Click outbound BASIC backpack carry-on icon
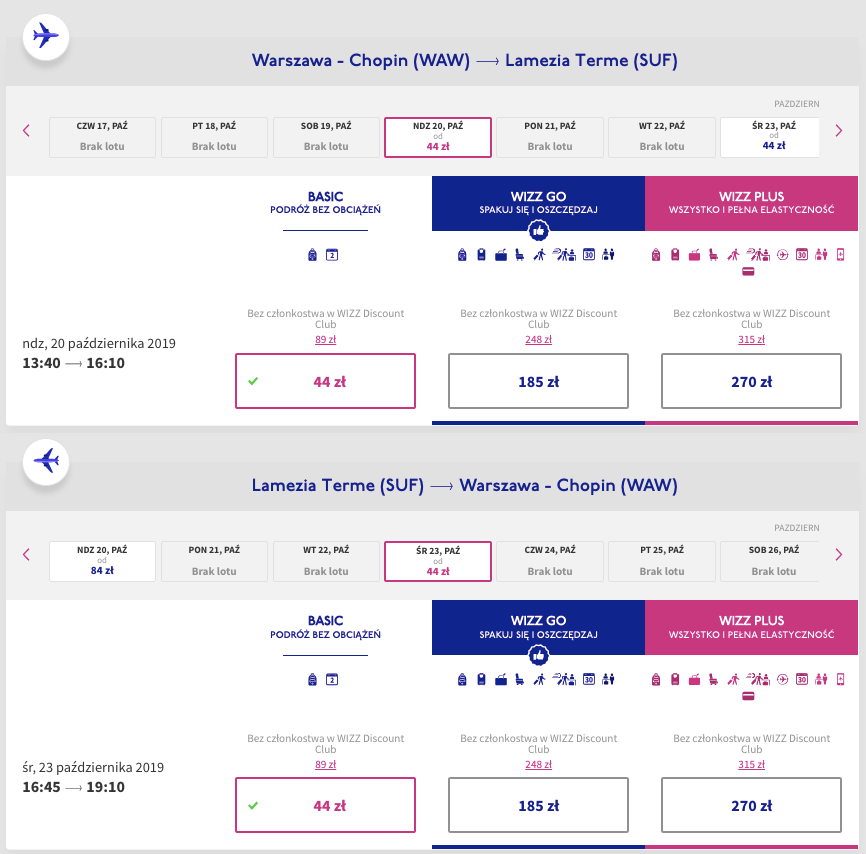 click(x=313, y=255)
